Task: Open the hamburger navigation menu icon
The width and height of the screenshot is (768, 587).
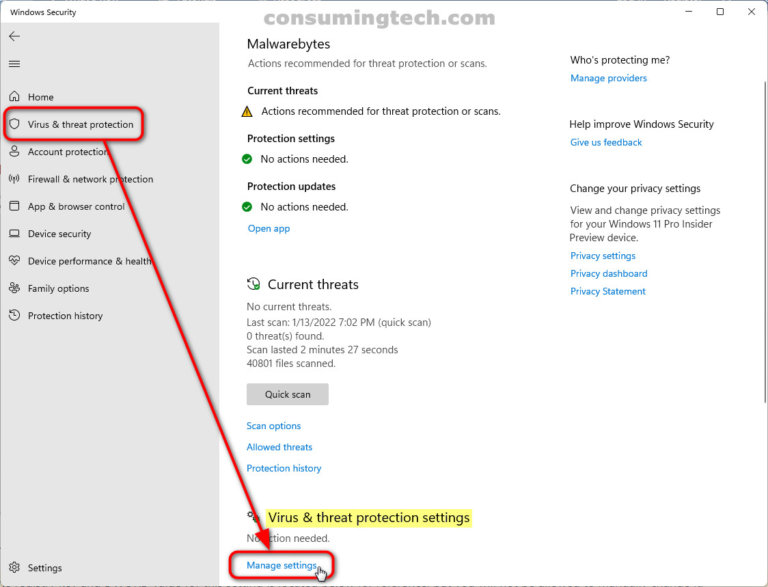Action: [14, 64]
